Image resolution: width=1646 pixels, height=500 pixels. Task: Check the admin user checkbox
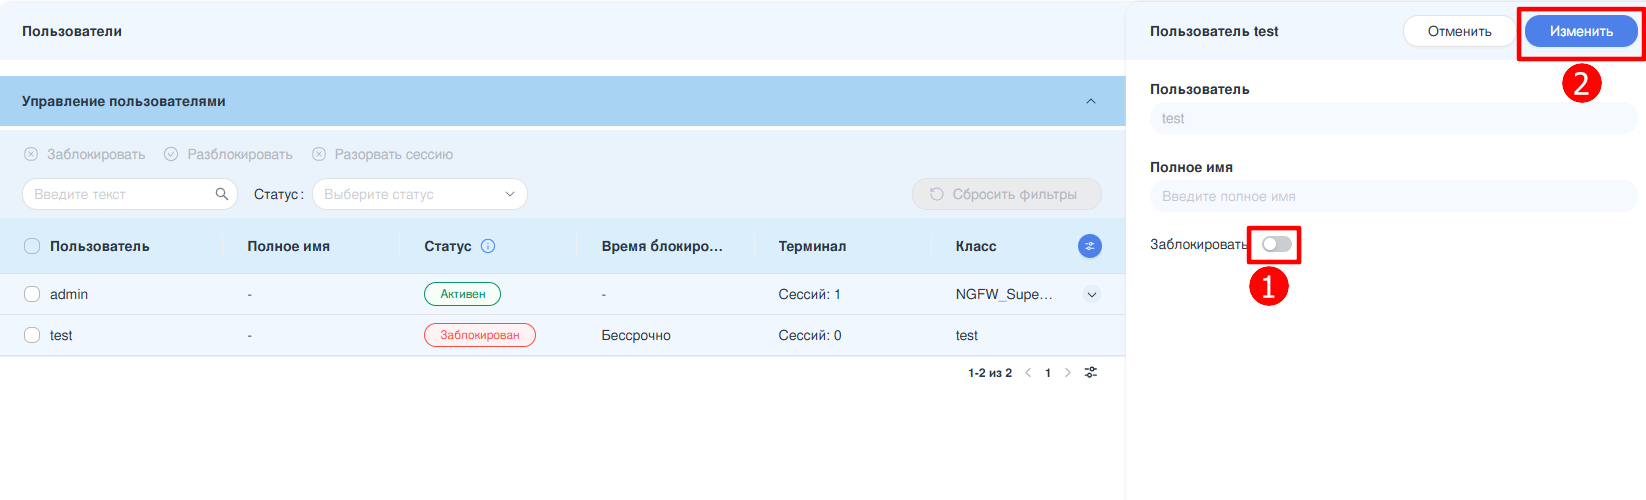pos(32,294)
